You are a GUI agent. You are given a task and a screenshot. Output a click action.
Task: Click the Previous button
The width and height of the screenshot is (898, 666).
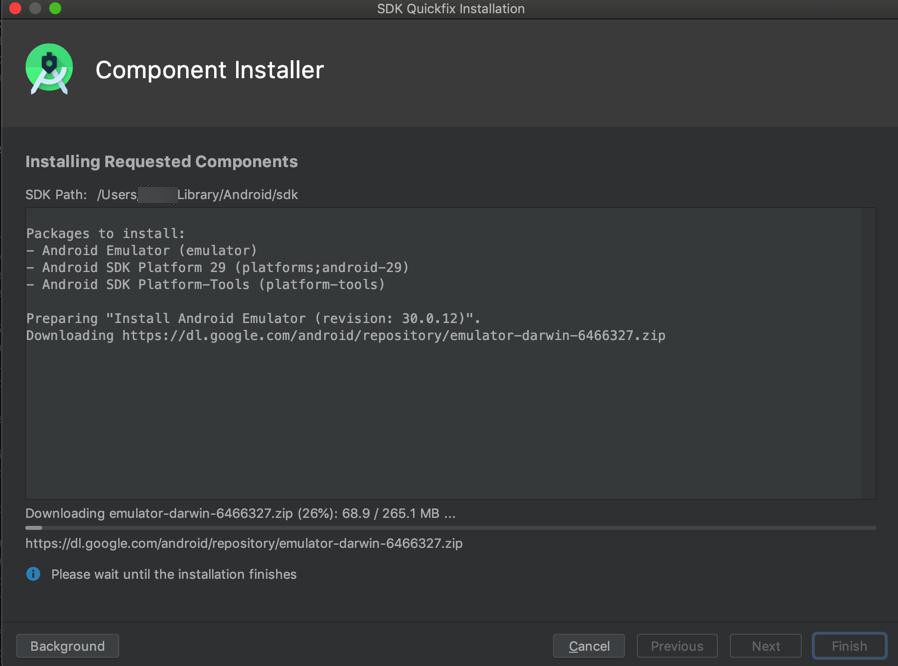point(677,646)
